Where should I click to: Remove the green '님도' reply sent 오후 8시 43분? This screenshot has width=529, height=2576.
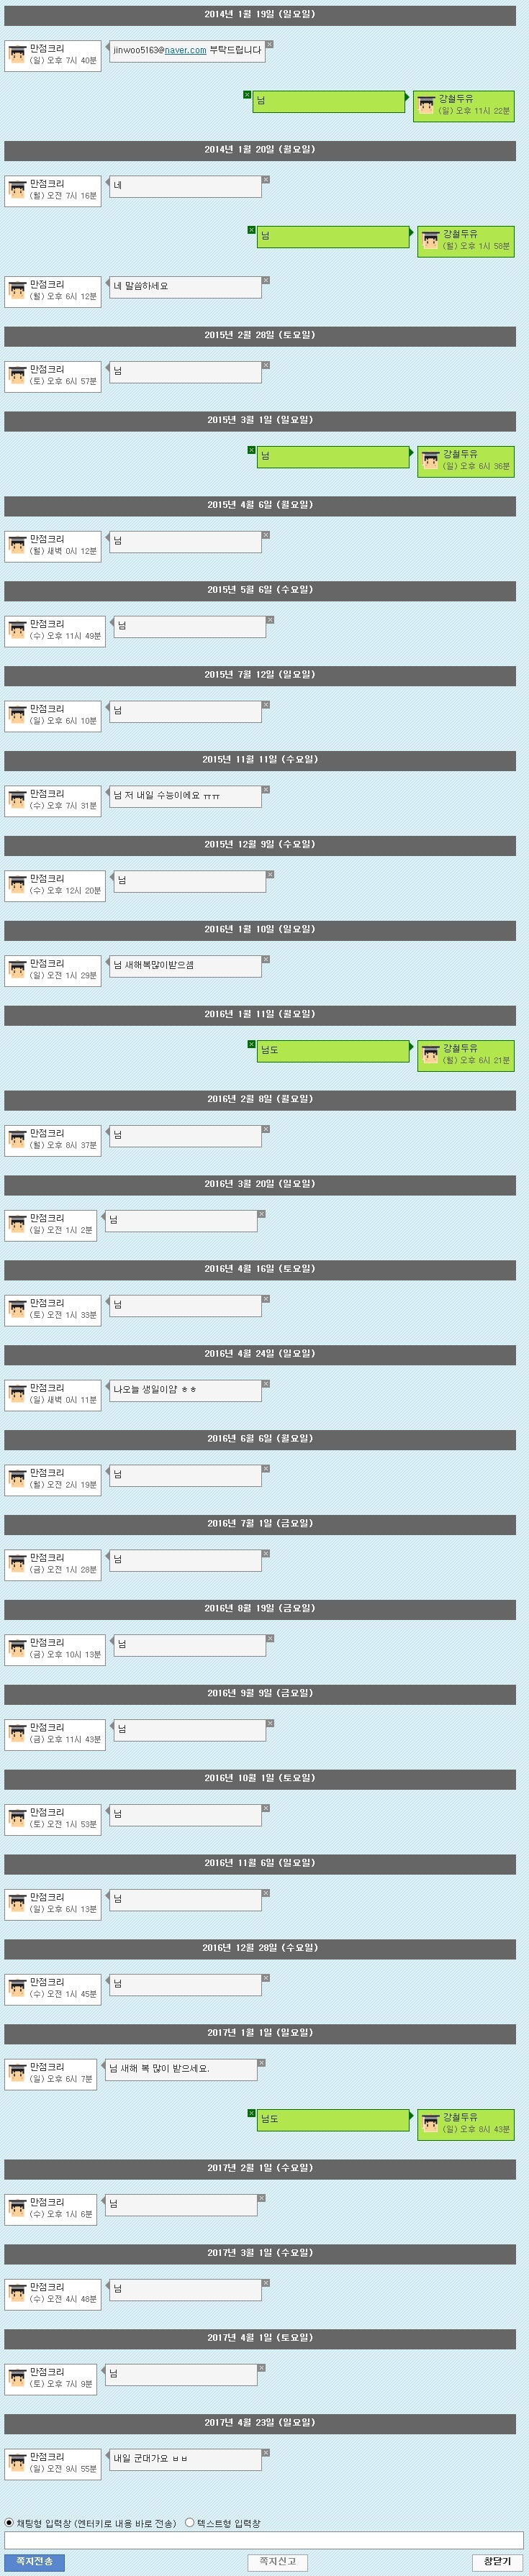(x=252, y=2114)
